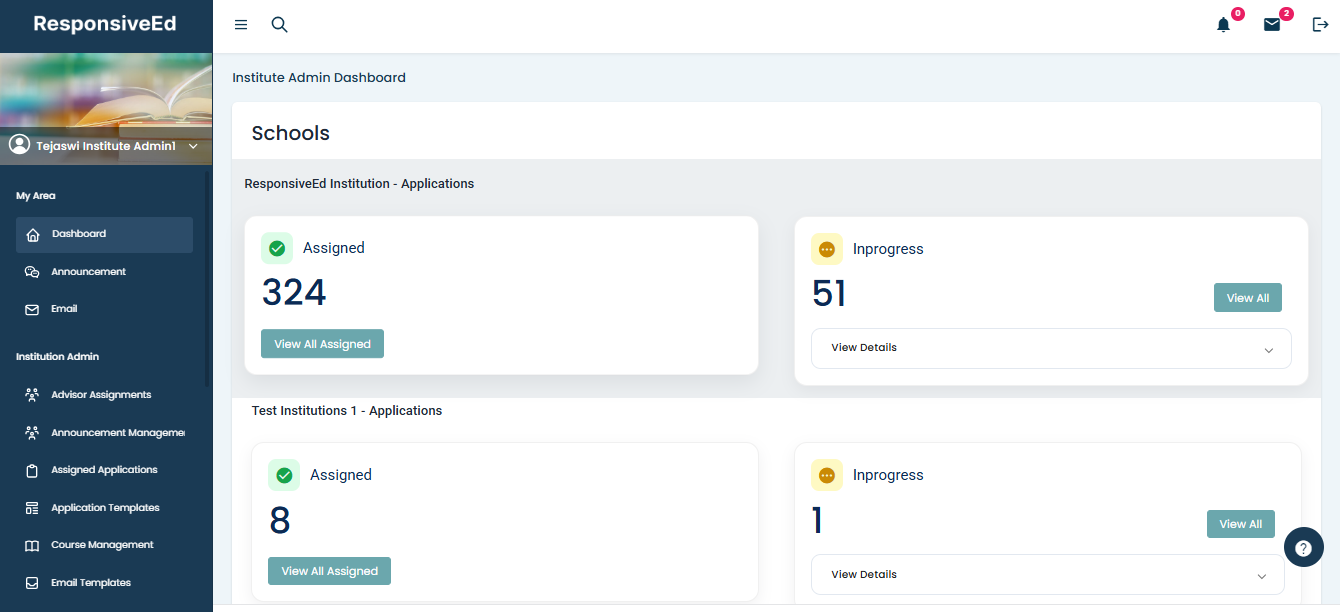Click the user avatar icon in sidebar
1340x612 pixels.
19,145
